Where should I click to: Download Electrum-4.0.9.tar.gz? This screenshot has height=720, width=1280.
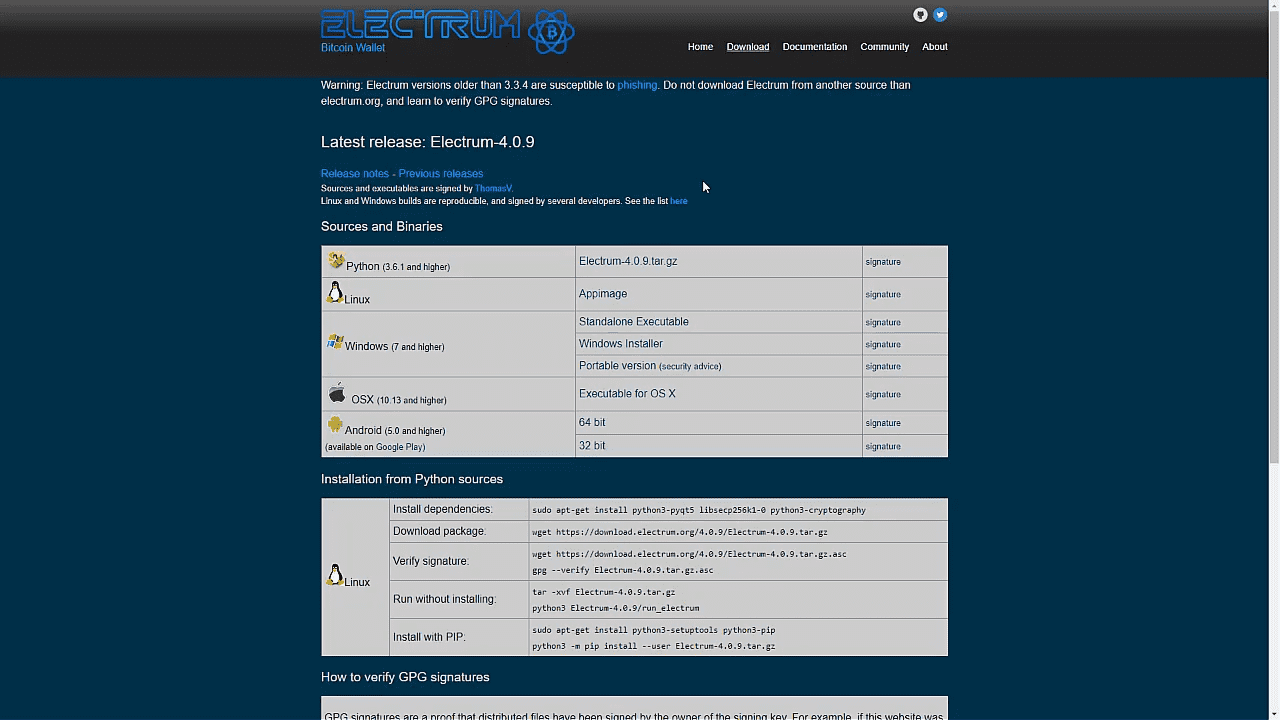[x=628, y=261]
